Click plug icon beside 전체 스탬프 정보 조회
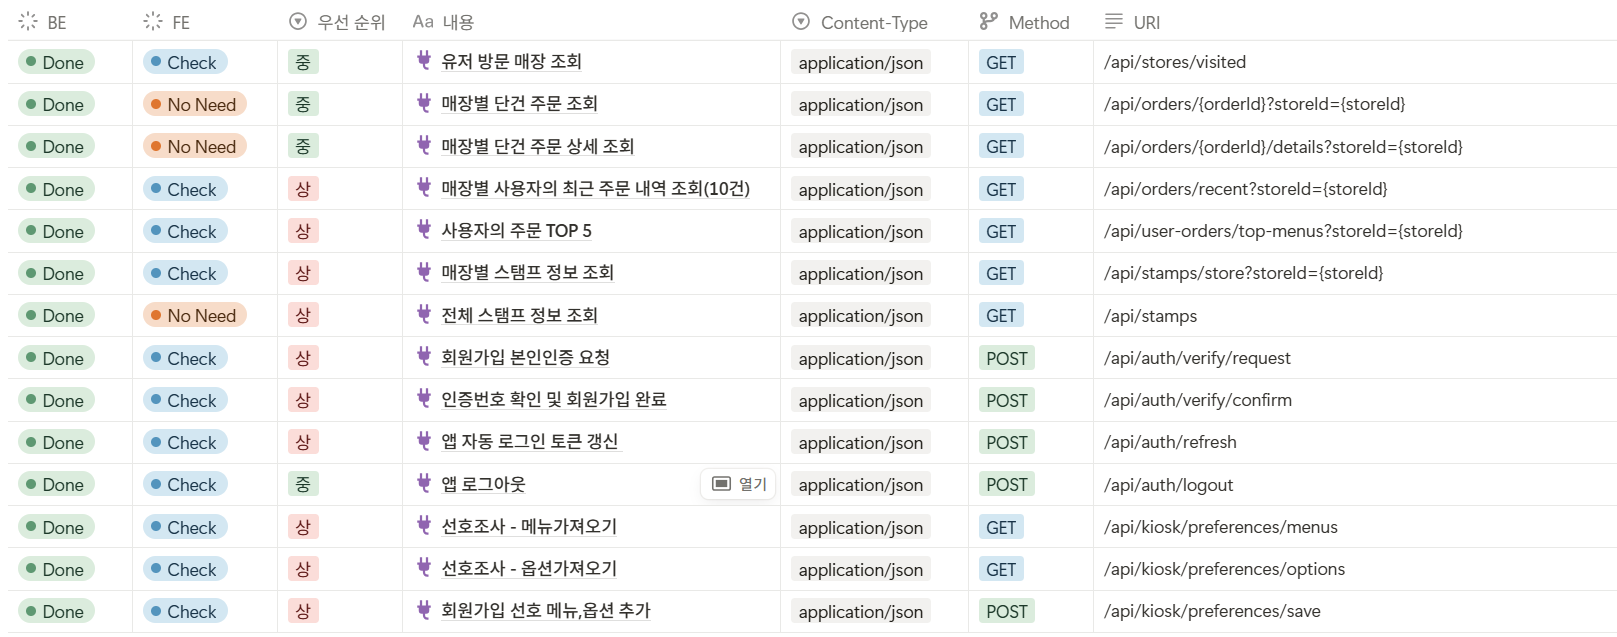Image resolution: width=1617 pixels, height=637 pixels. click(424, 315)
